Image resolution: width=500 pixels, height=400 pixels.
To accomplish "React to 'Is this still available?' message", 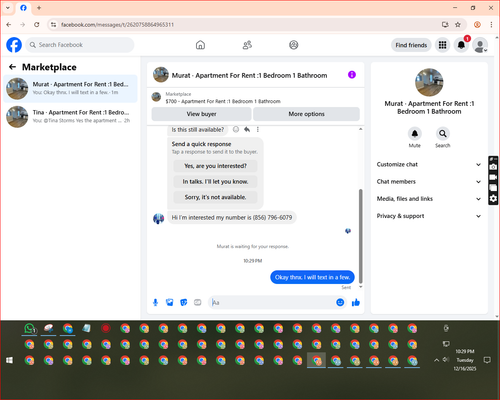I will 236,129.
